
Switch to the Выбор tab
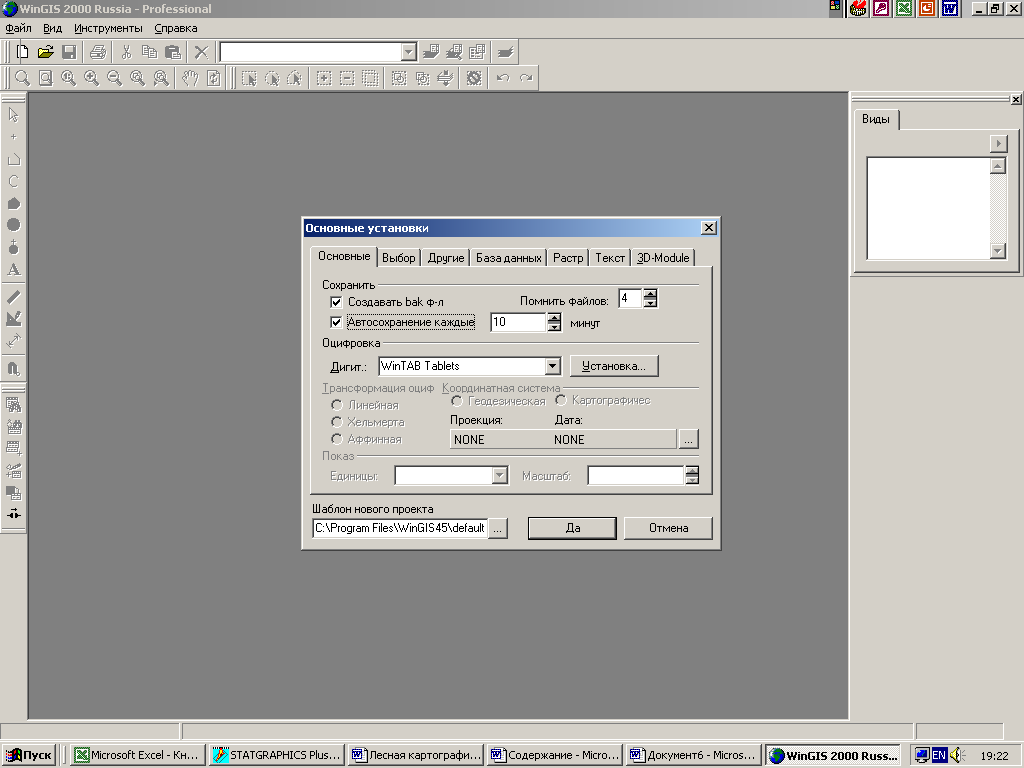(398, 258)
